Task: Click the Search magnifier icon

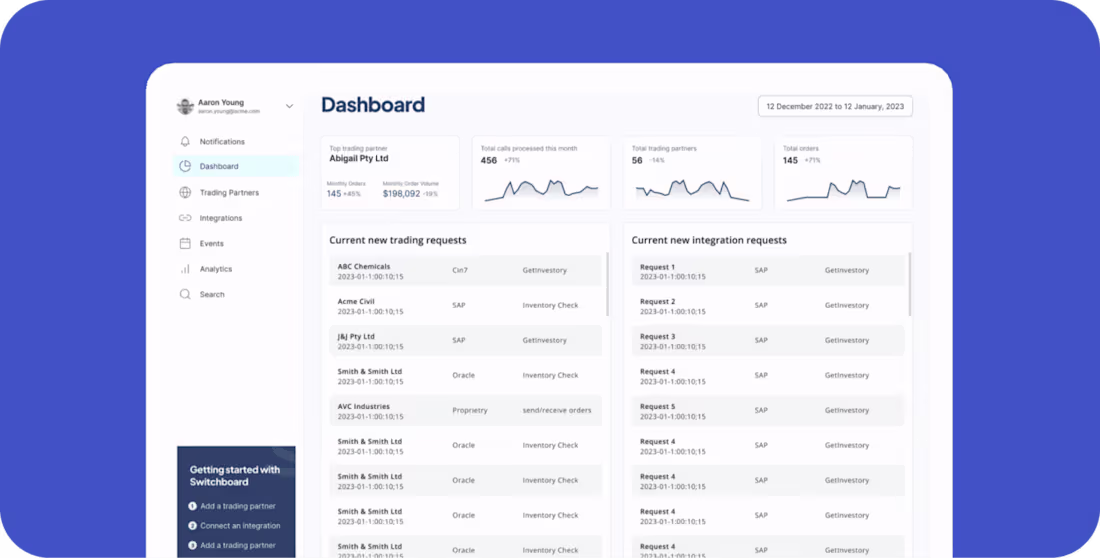Action: (185, 294)
